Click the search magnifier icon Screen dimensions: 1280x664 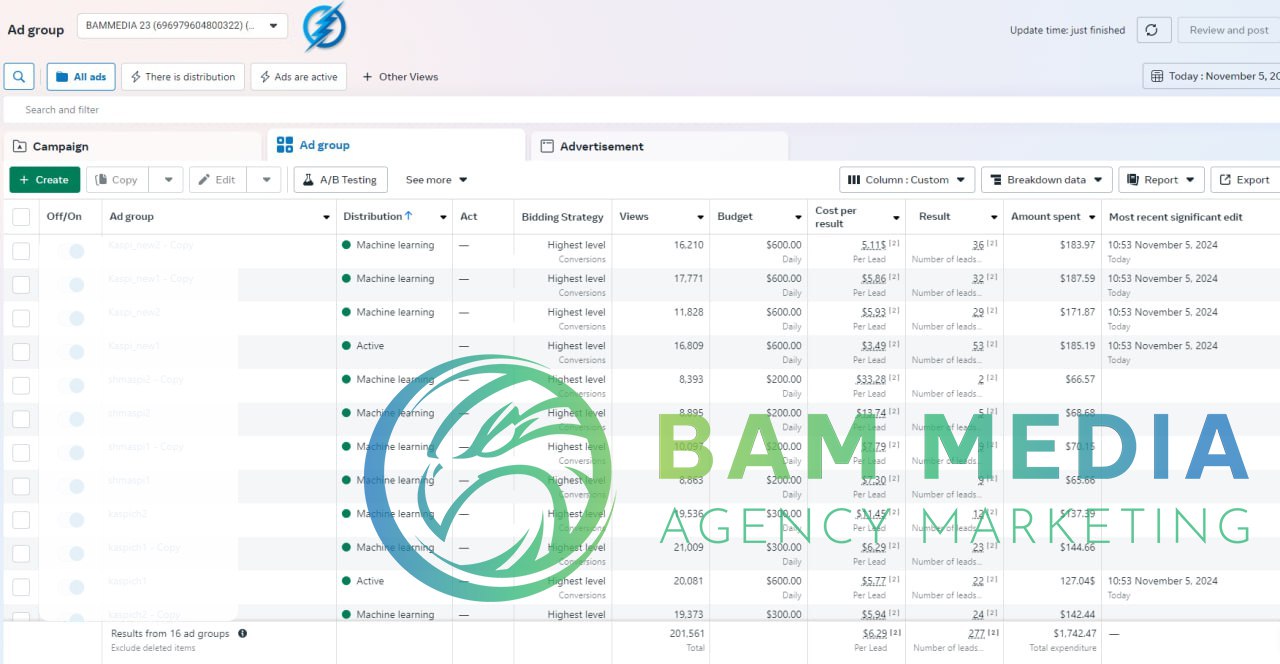19,76
